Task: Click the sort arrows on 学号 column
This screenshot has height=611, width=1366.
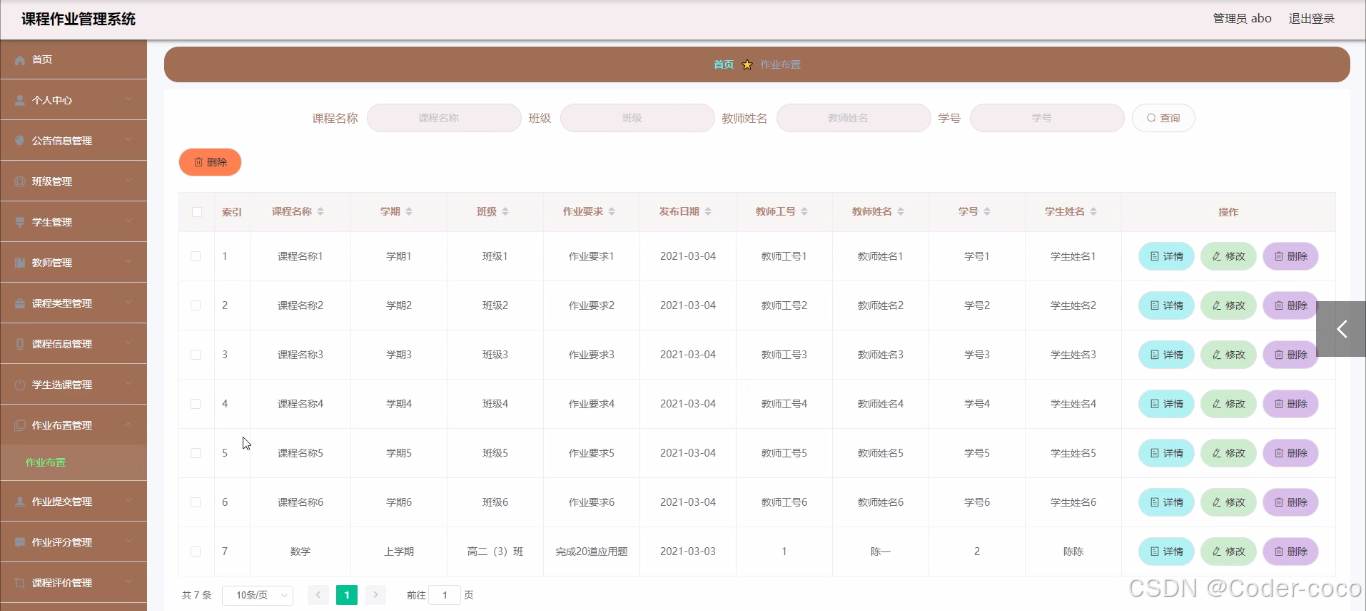Action: click(987, 212)
